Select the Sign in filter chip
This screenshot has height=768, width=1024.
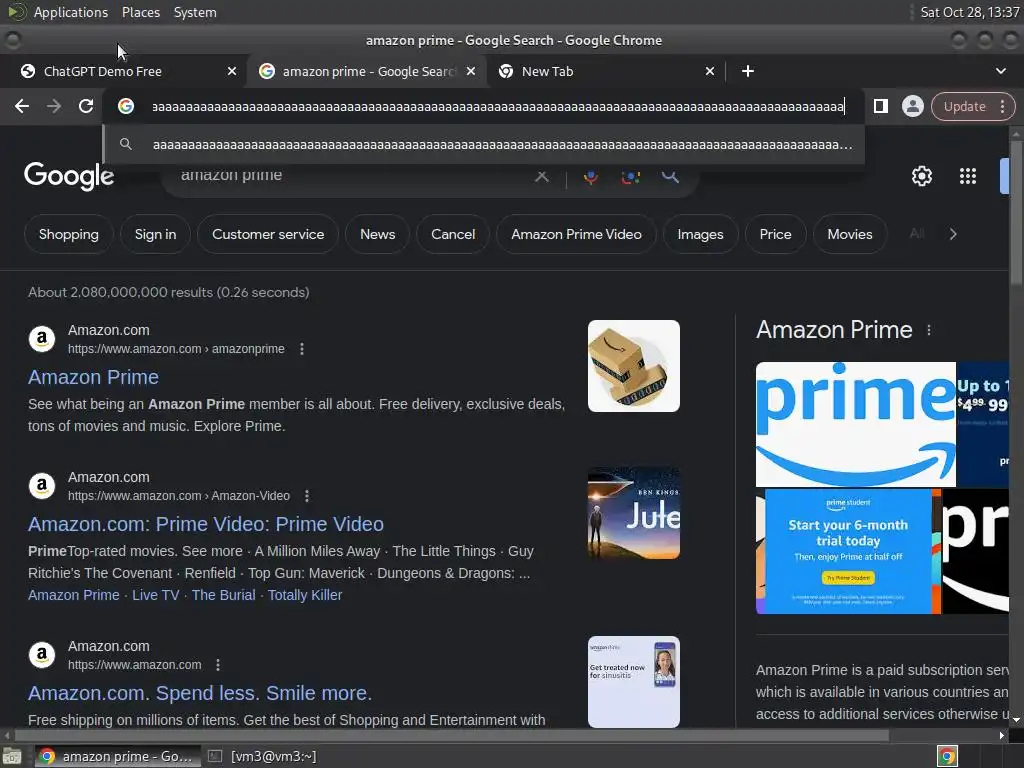pyautogui.click(x=155, y=234)
